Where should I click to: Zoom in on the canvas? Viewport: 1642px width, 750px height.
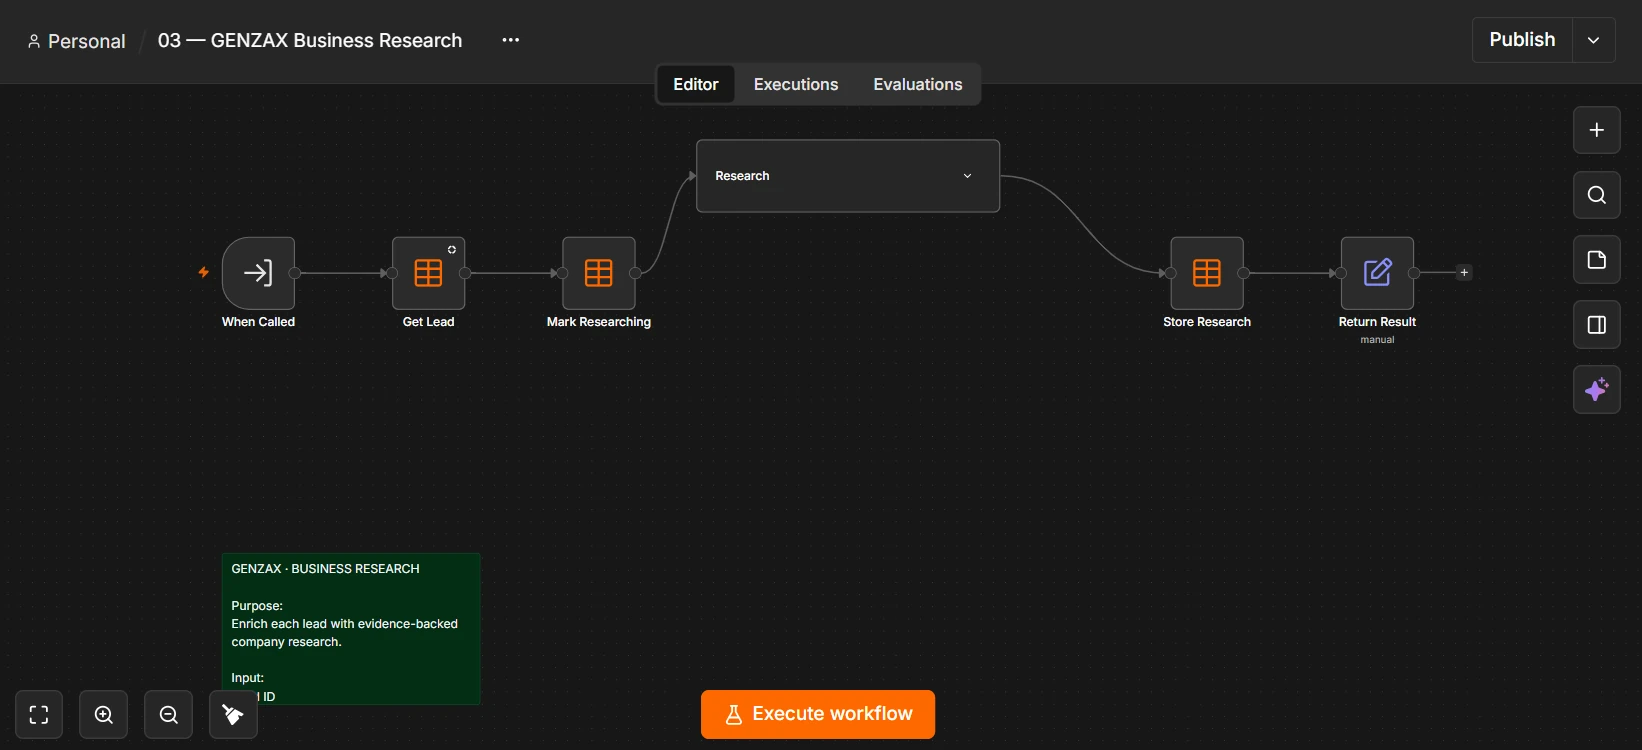tap(104, 714)
